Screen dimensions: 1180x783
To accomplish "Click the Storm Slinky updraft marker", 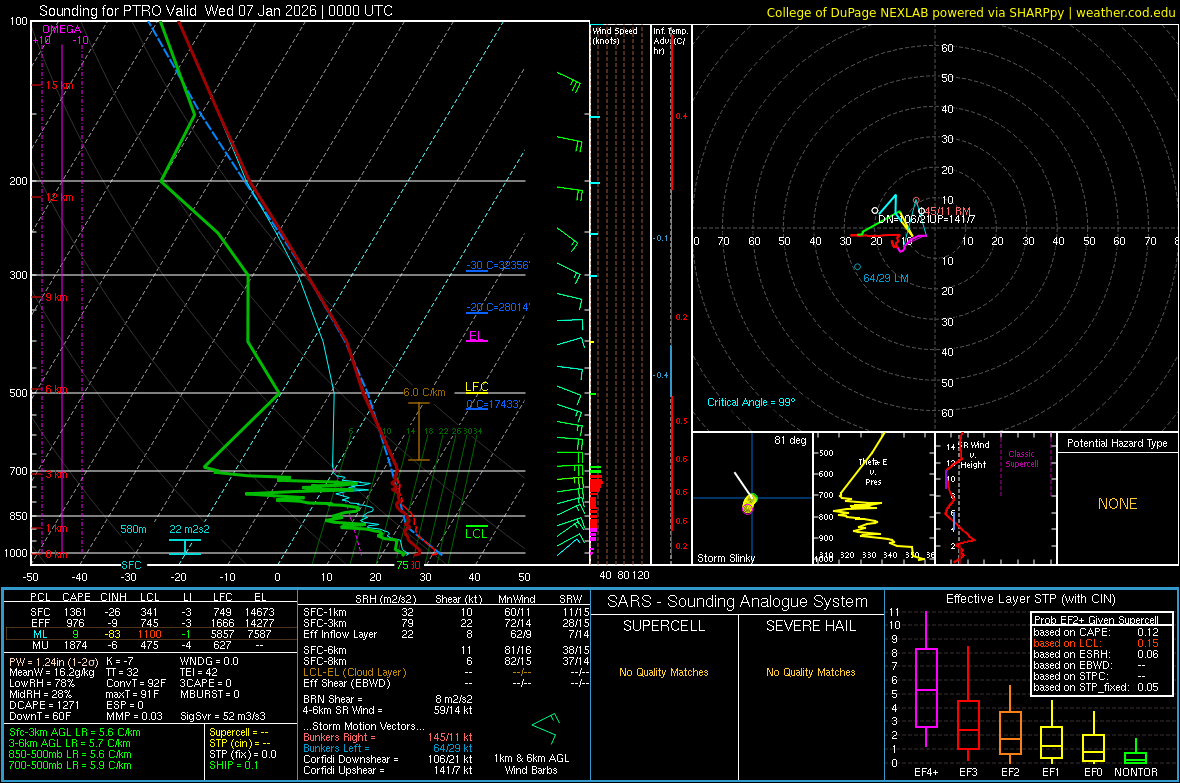I will pos(750,503).
